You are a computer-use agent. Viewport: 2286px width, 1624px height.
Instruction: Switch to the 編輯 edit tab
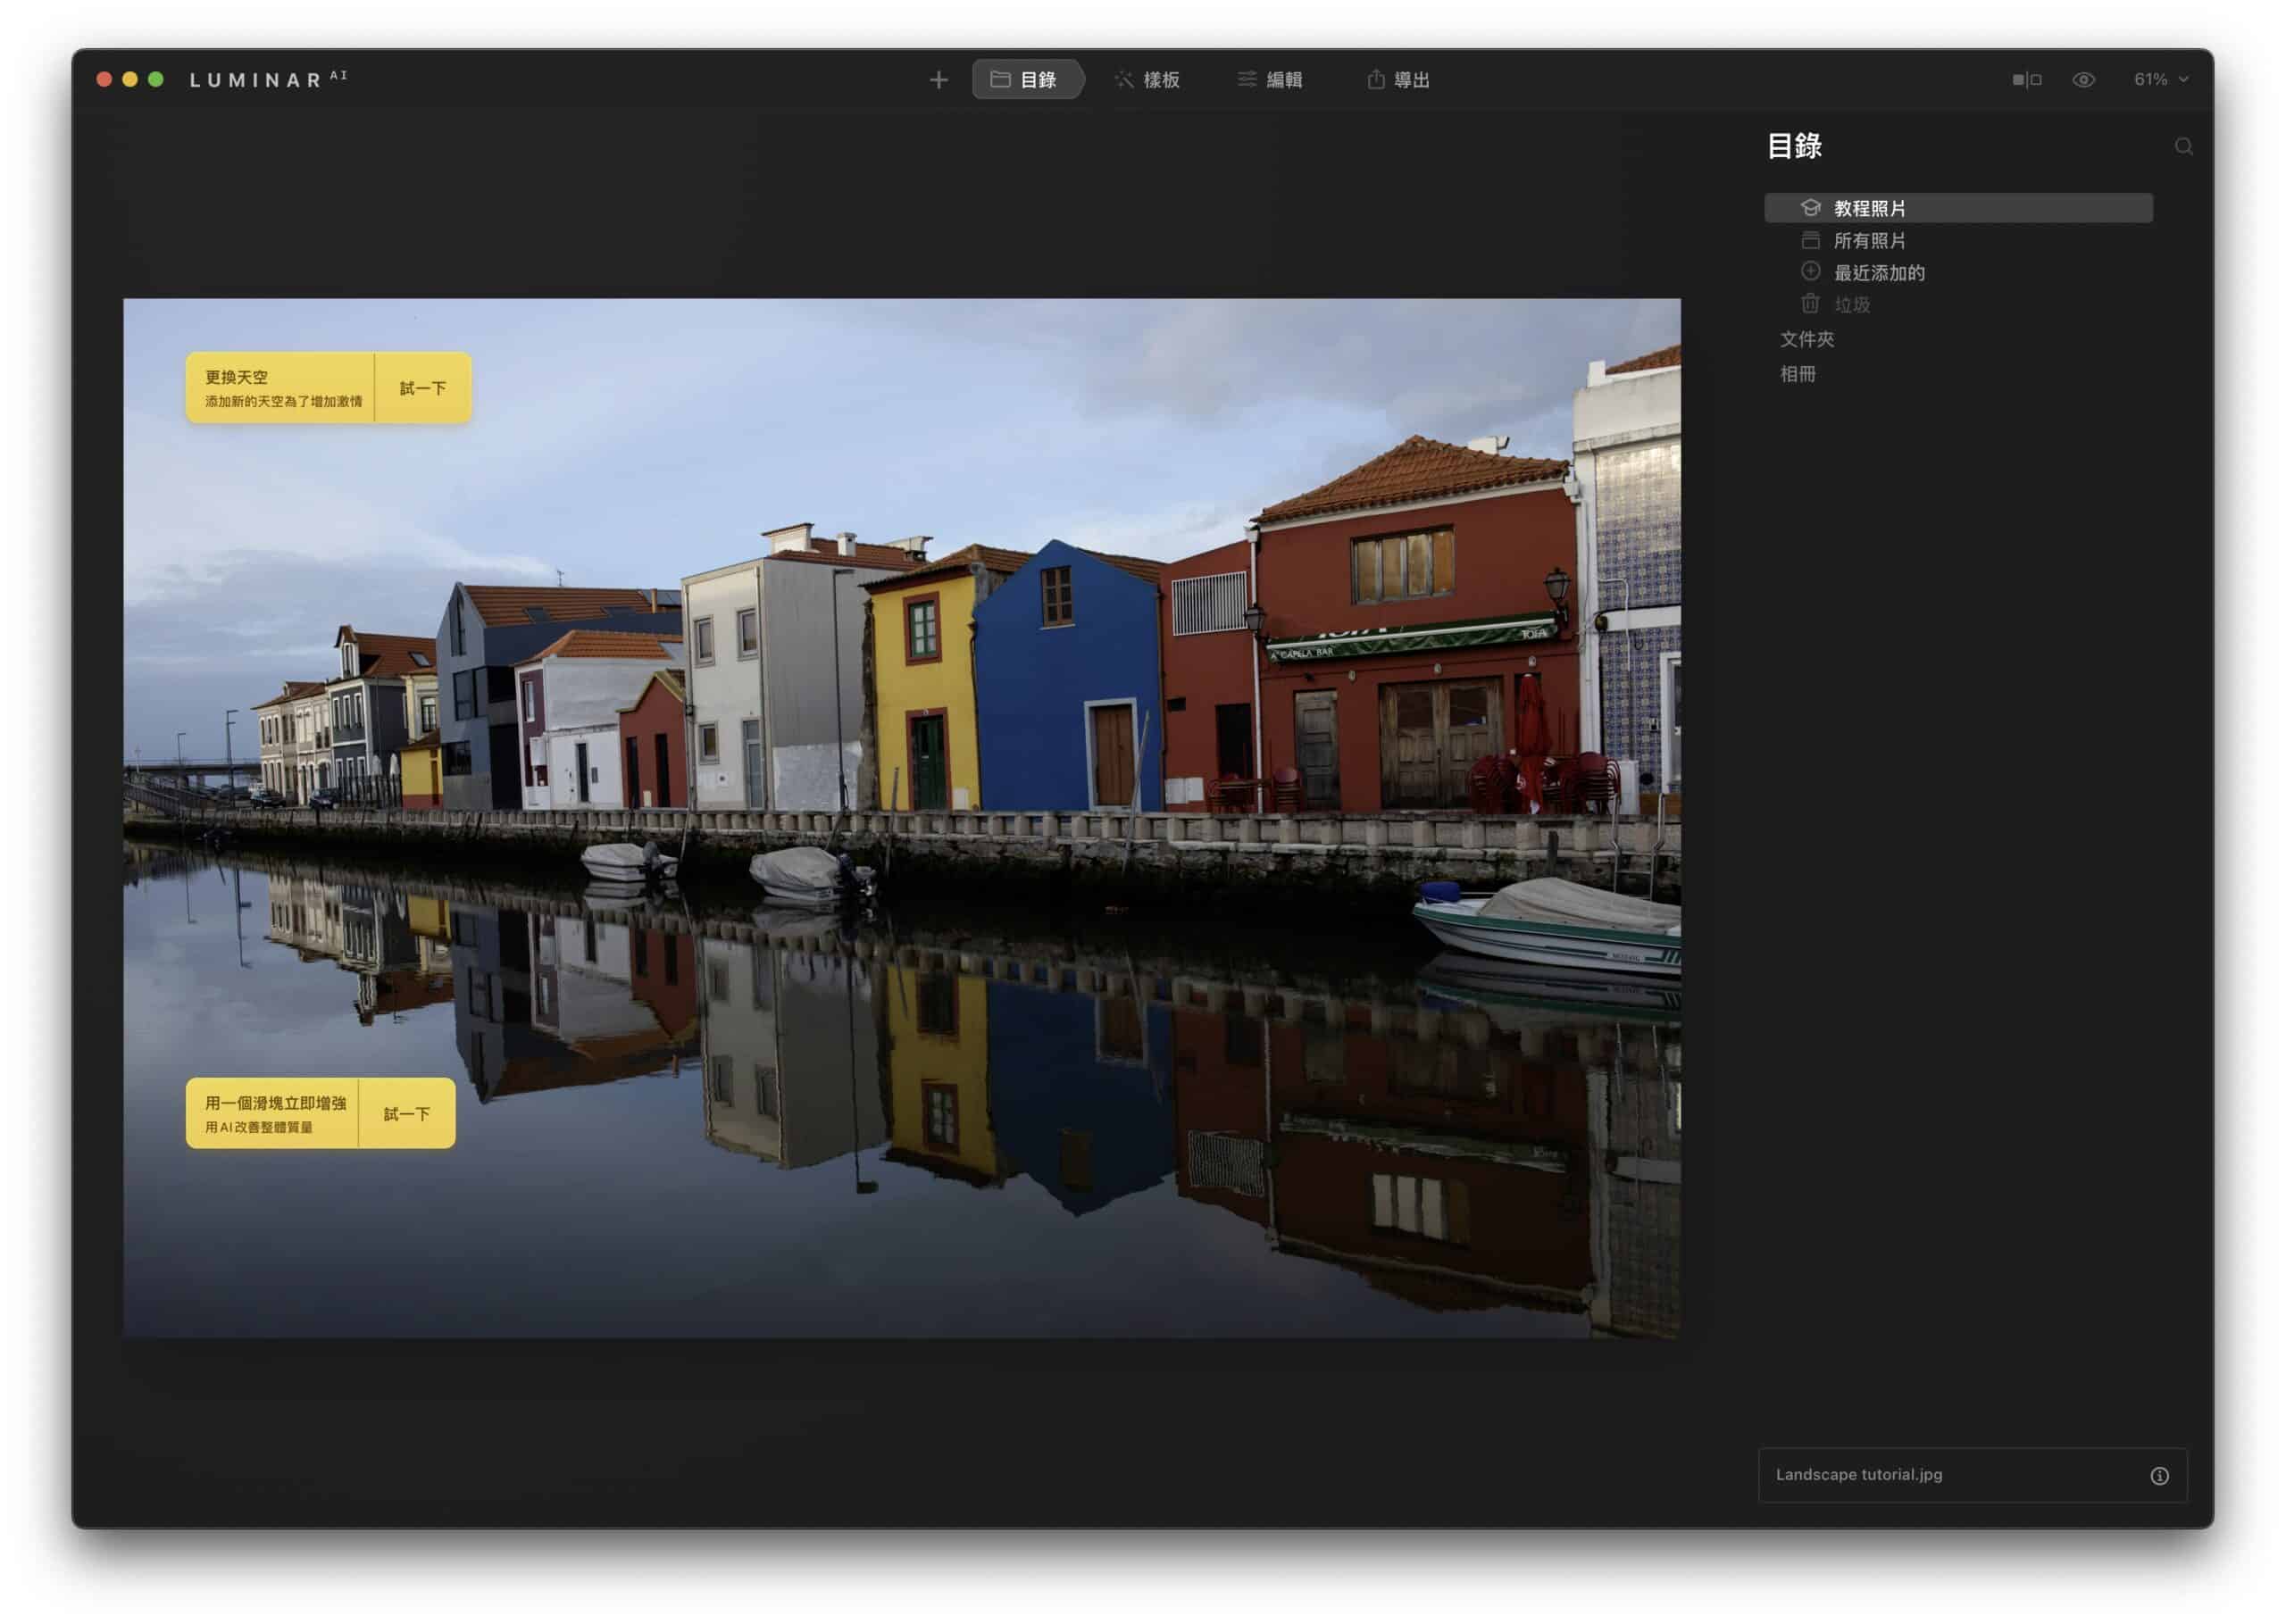(1270, 80)
